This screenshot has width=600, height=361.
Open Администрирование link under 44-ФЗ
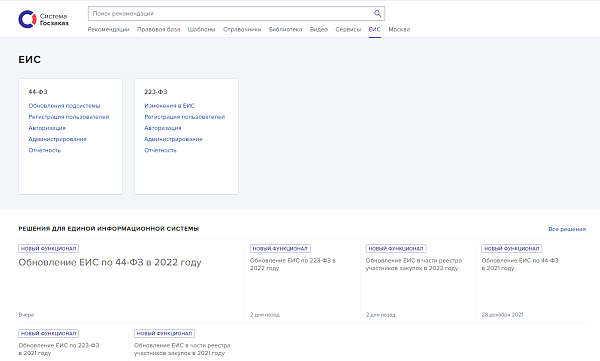57,139
